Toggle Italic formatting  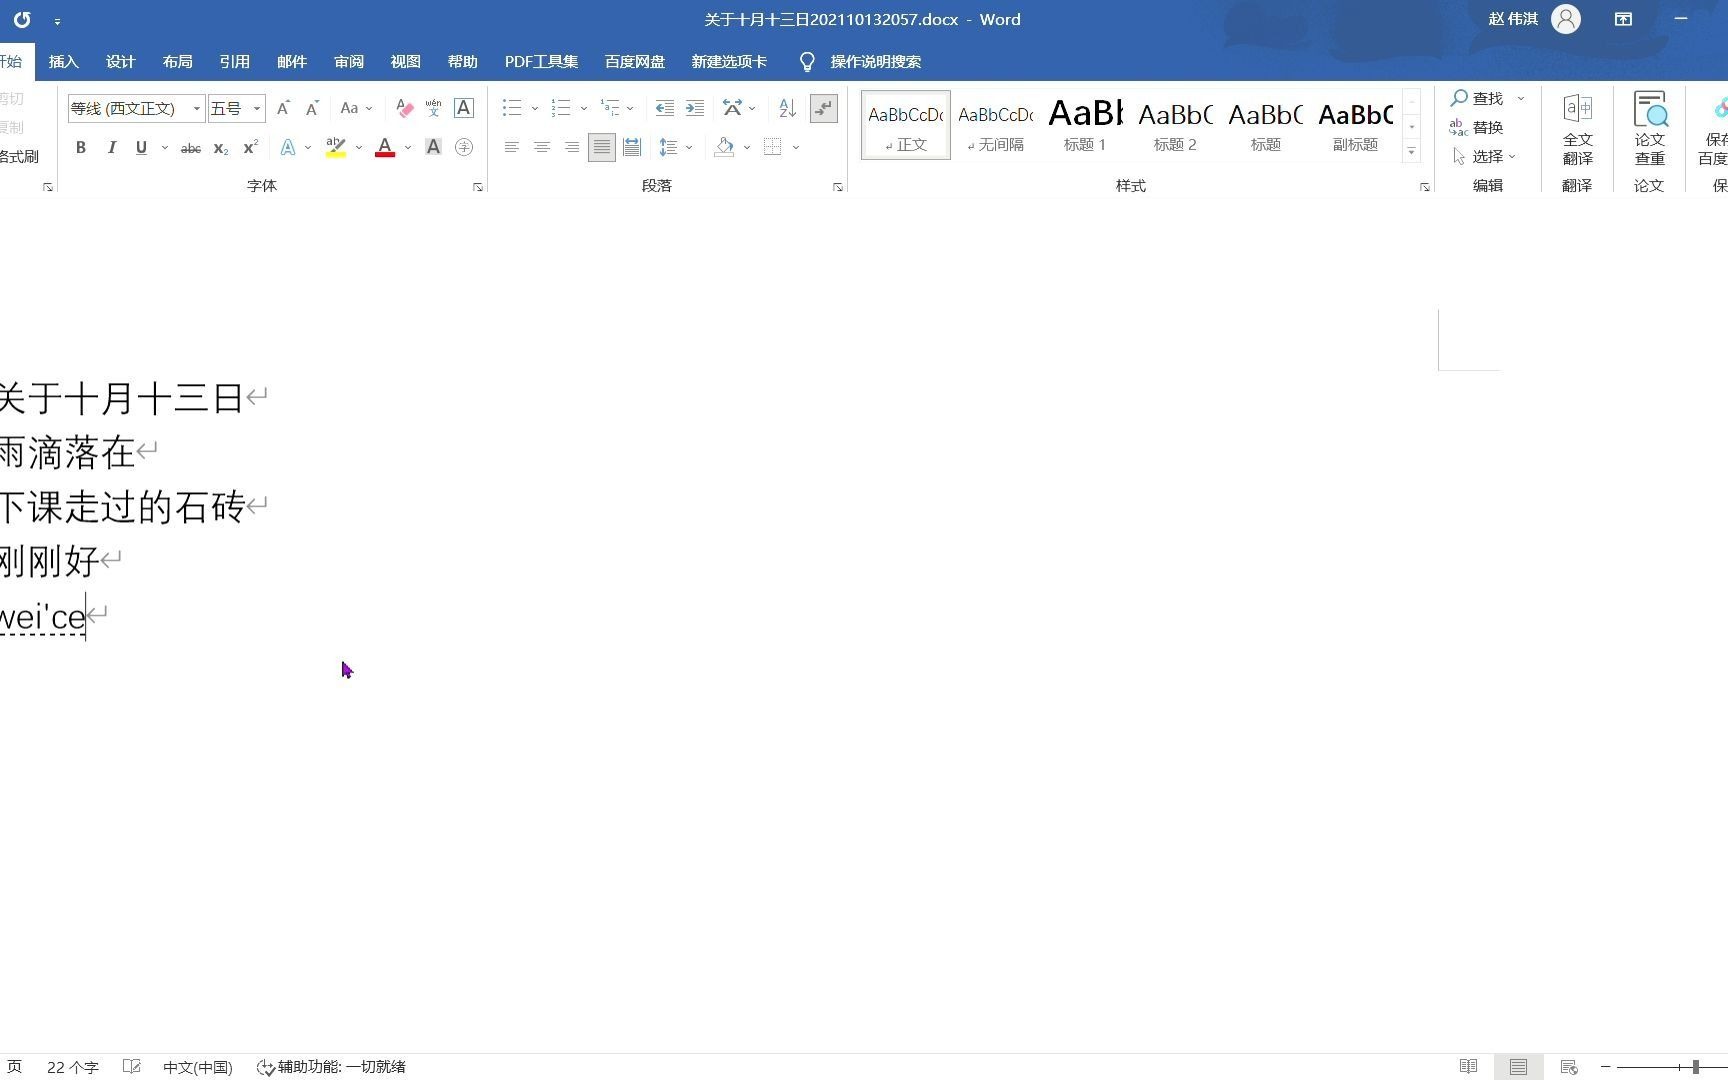point(111,147)
